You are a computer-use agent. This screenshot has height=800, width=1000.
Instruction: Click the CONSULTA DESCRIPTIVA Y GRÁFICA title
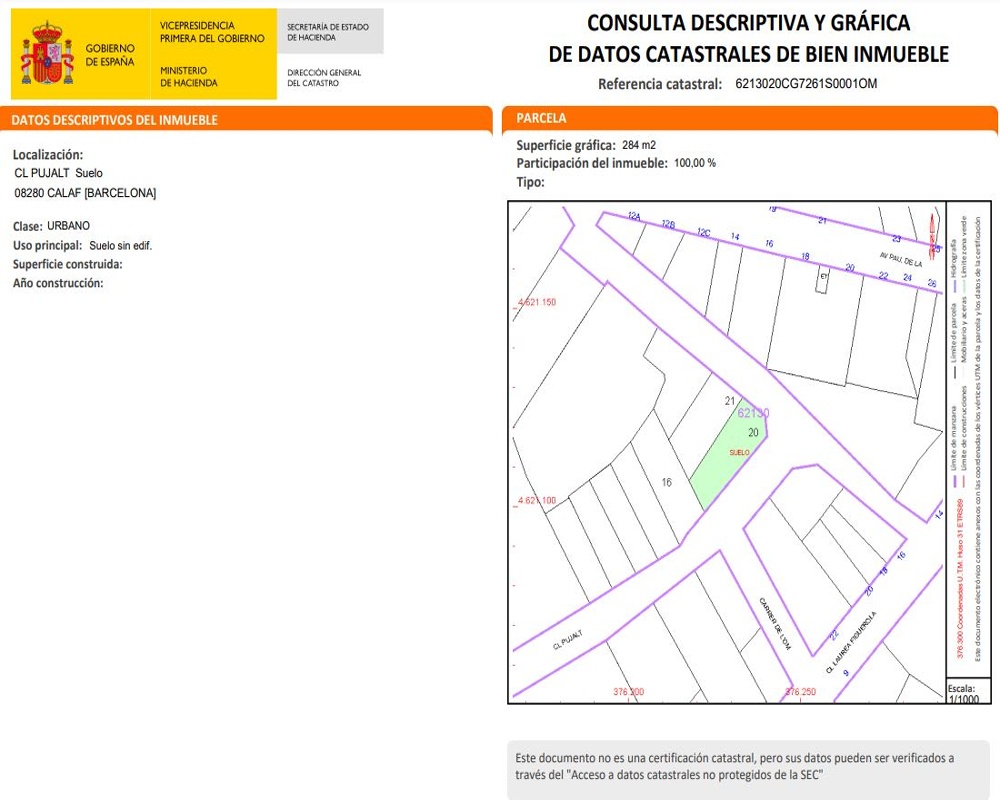pos(748,23)
